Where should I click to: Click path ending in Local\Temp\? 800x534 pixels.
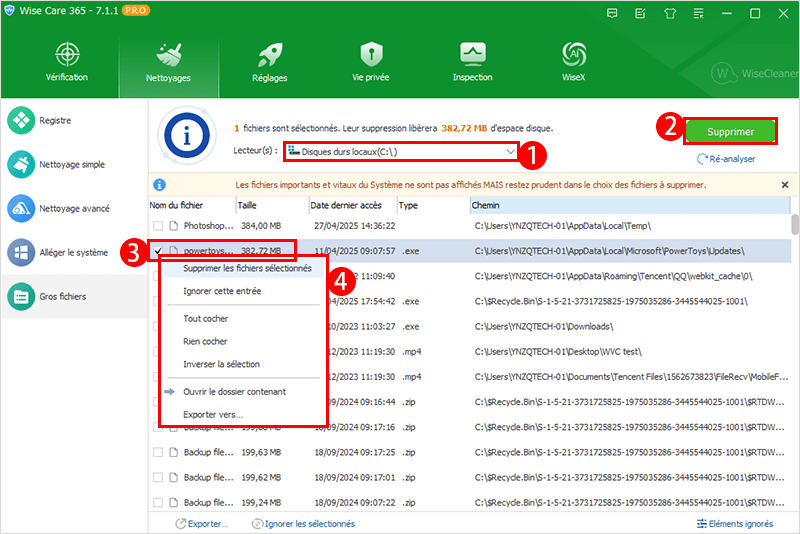(x=563, y=225)
